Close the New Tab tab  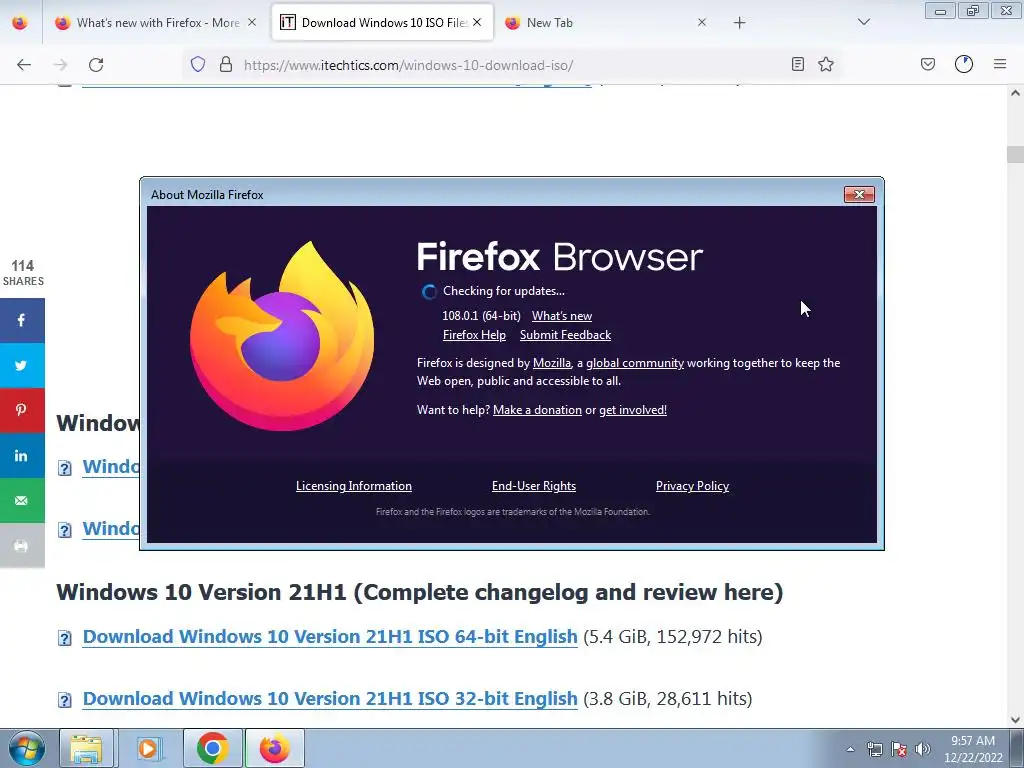(702, 22)
